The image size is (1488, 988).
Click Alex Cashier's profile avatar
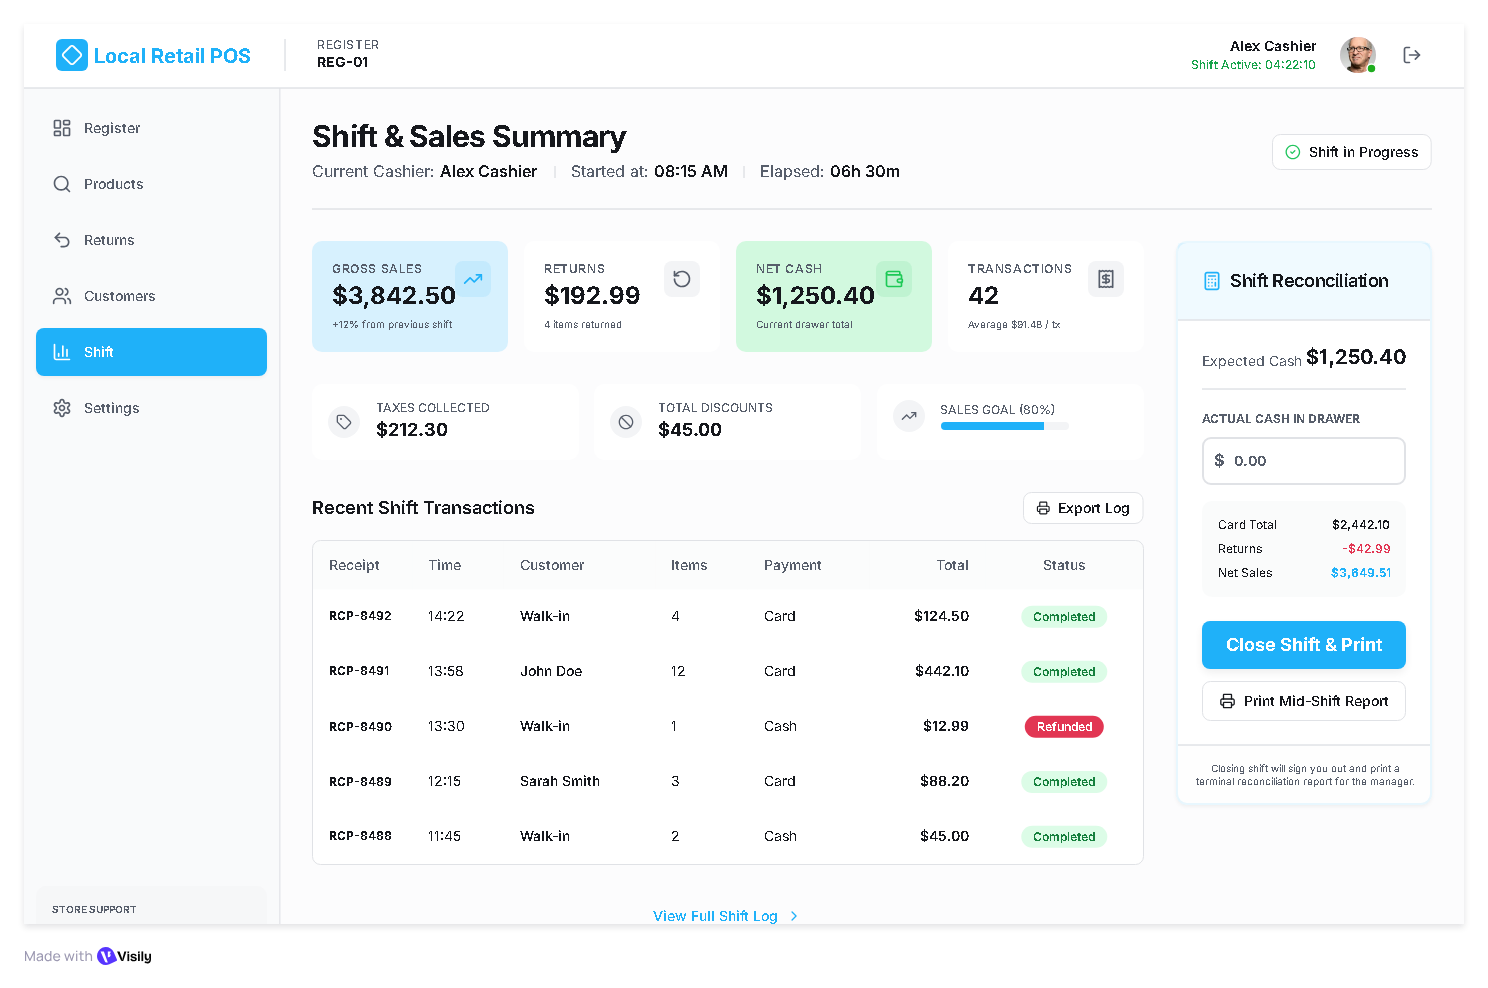[x=1357, y=55]
